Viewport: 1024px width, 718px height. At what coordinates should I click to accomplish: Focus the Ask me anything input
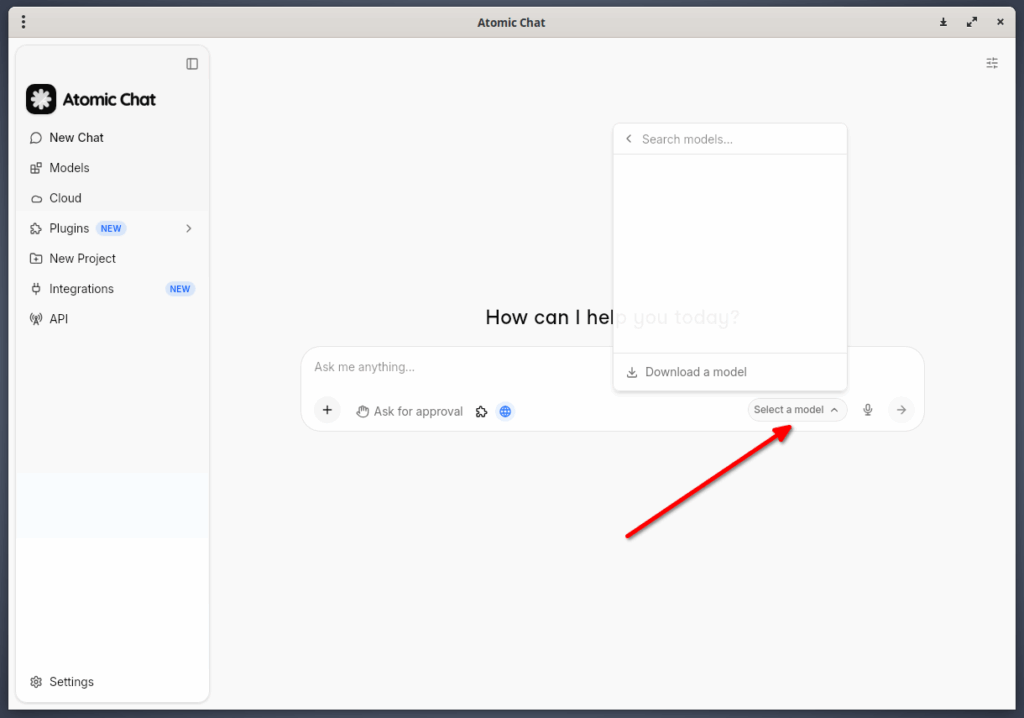[x=612, y=367]
